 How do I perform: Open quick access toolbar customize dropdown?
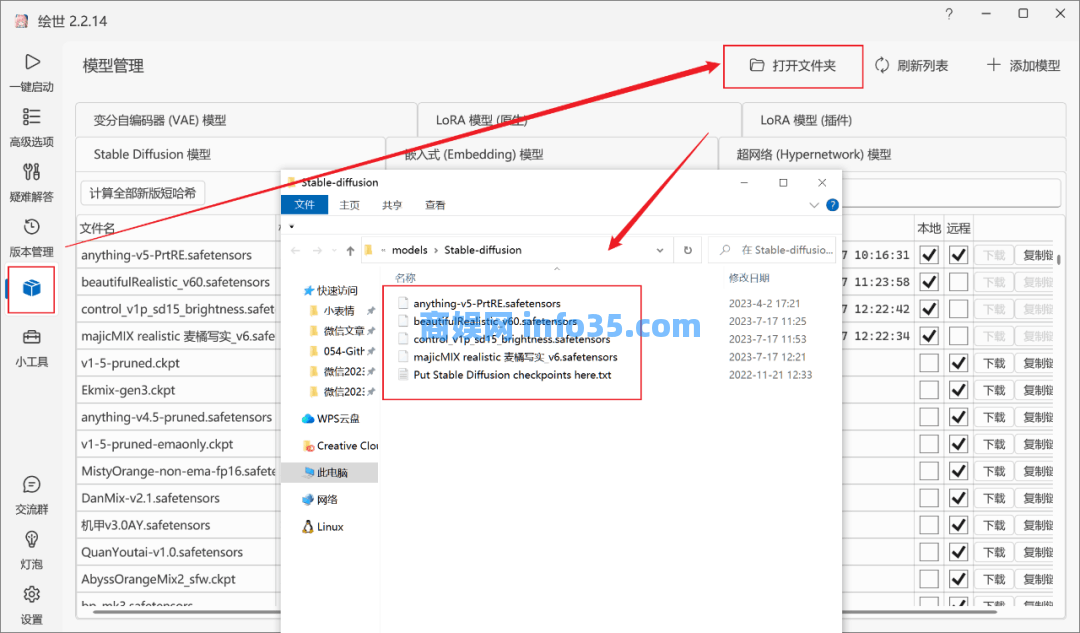tap(292, 226)
